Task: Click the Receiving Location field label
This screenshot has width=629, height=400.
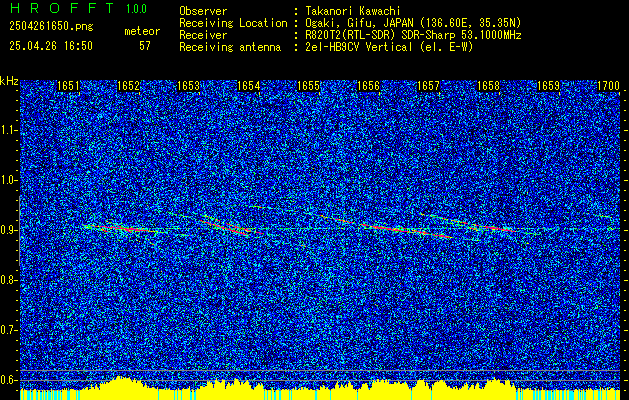Action: [233, 23]
